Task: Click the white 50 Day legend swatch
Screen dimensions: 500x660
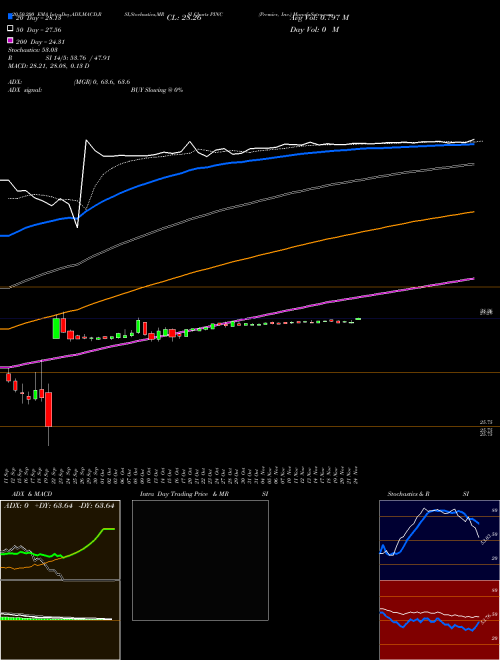Action: click(x=10, y=29)
